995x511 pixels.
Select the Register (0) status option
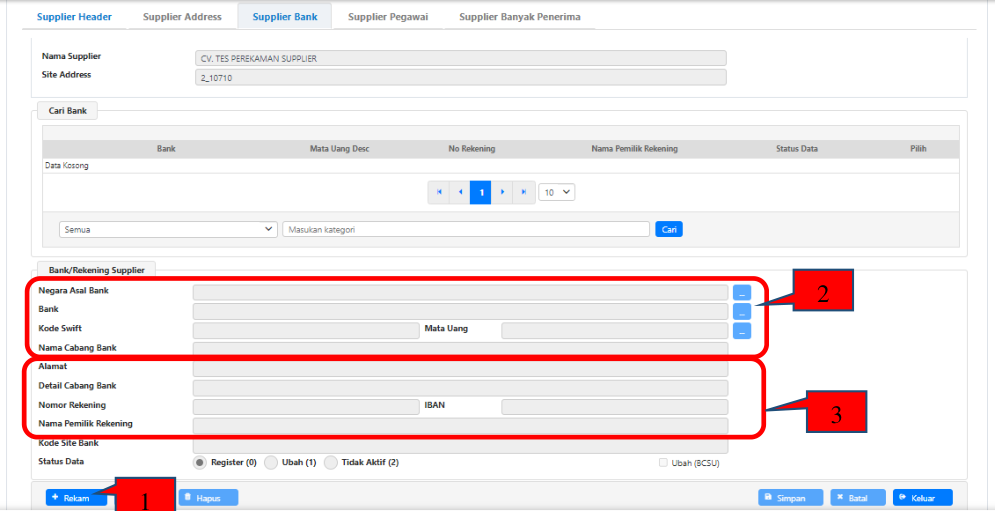pos(200,463)
